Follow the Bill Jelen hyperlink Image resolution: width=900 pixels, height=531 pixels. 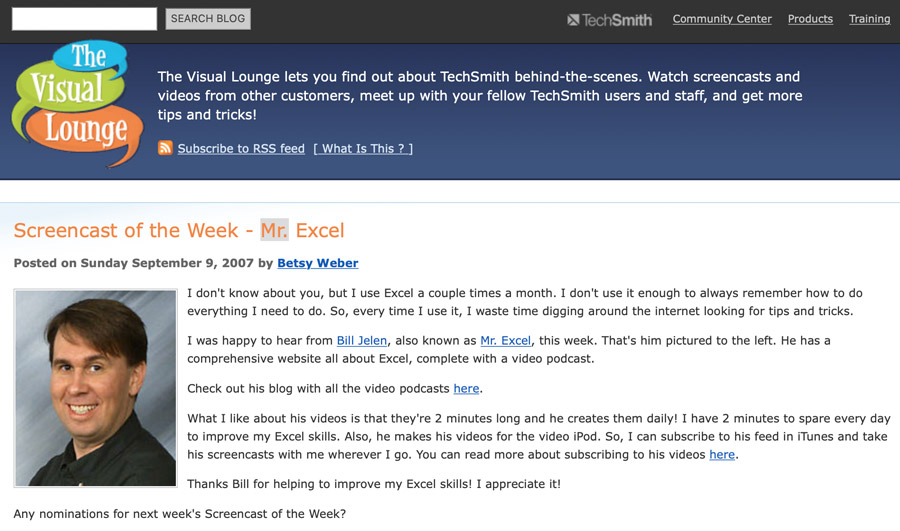362,340
